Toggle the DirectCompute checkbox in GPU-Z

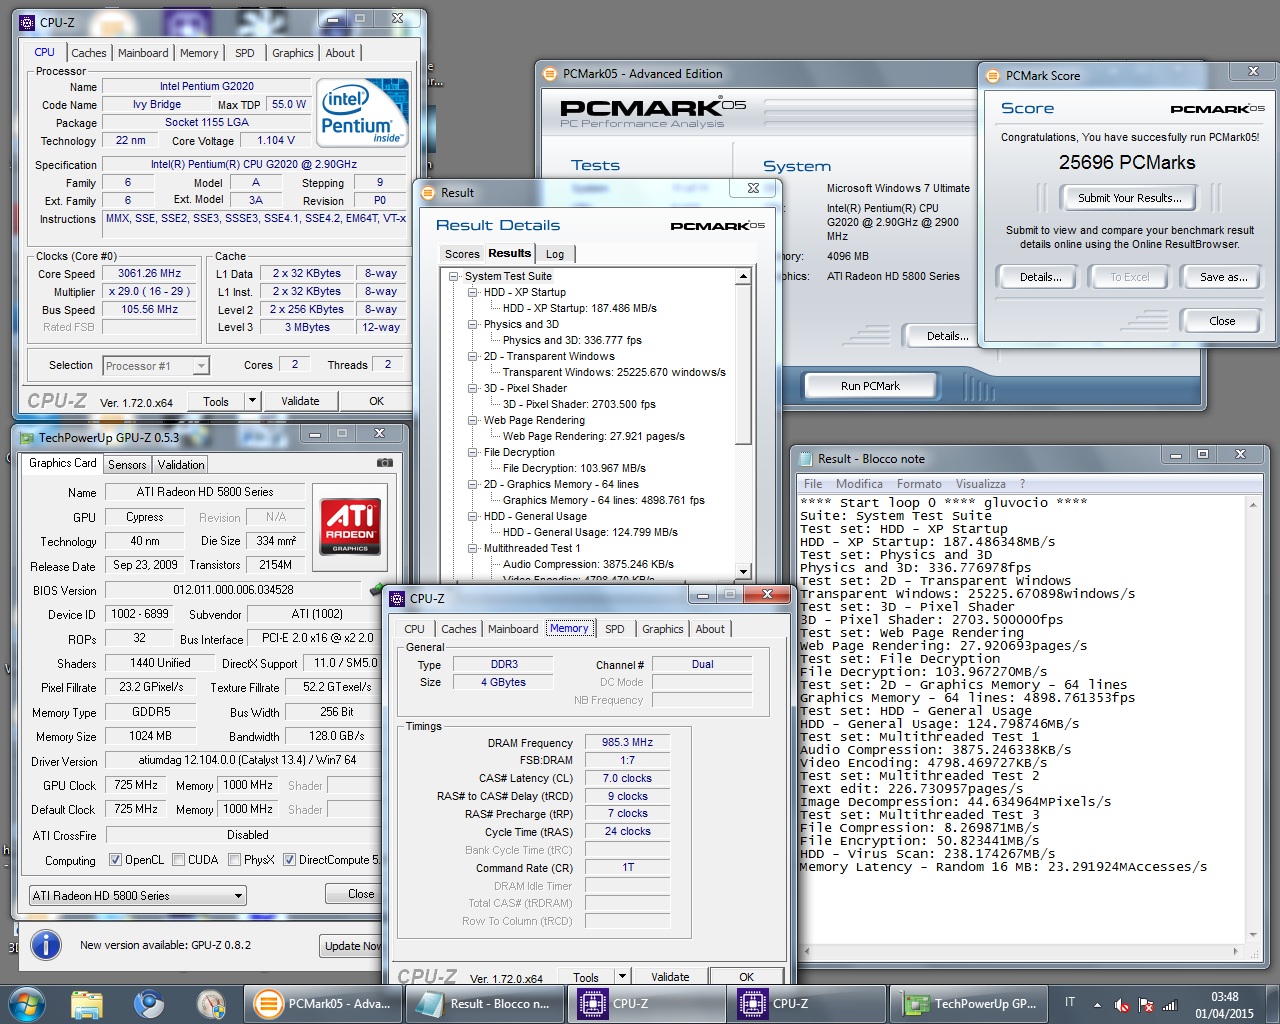(289, 860)
